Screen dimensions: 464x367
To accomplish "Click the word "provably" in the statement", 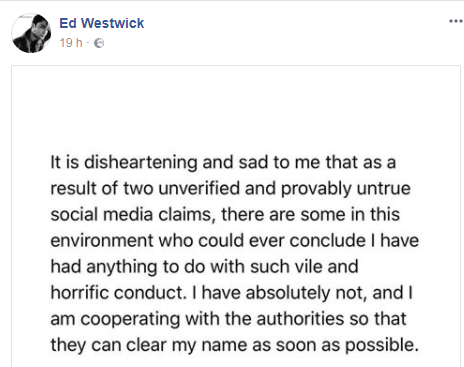I will 316,189.
